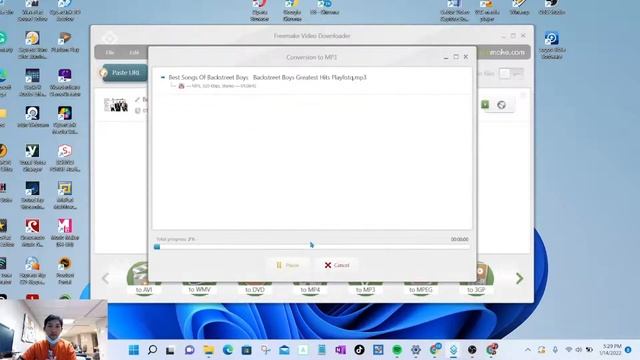
Task: Click the globe browser icon on video row
Action: (x=501, y=105)
